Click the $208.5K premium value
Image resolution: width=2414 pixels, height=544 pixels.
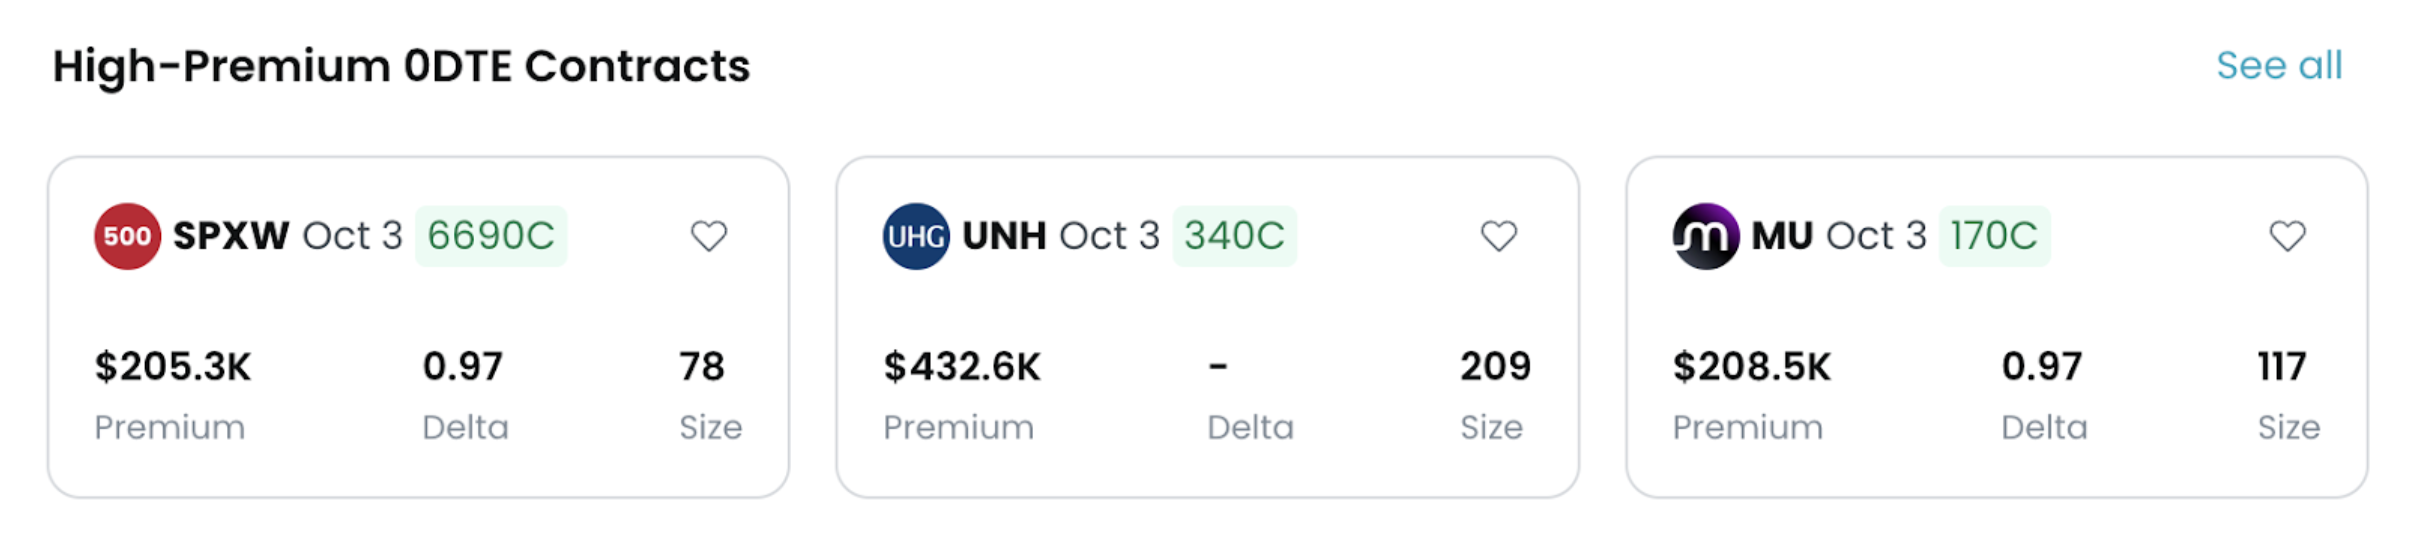1751,367
